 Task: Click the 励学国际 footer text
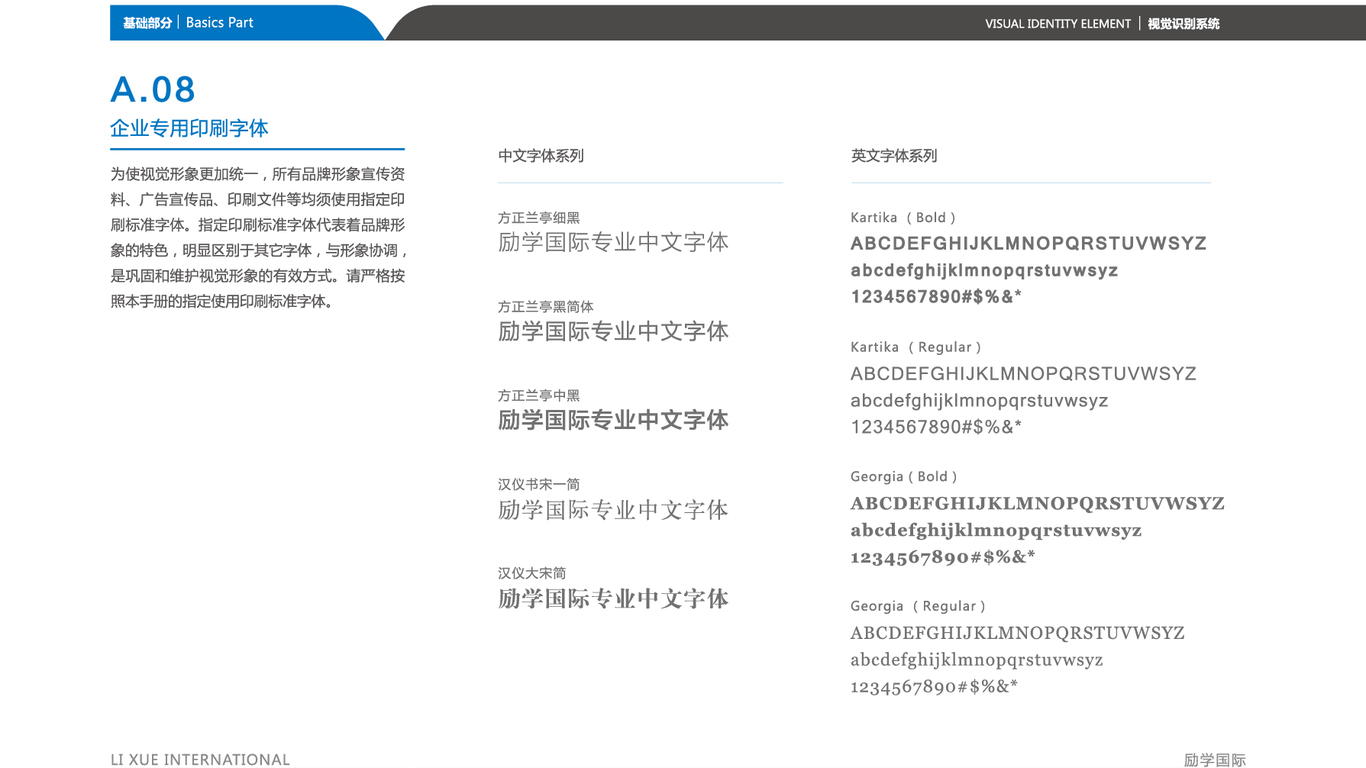click(1215, 760)
